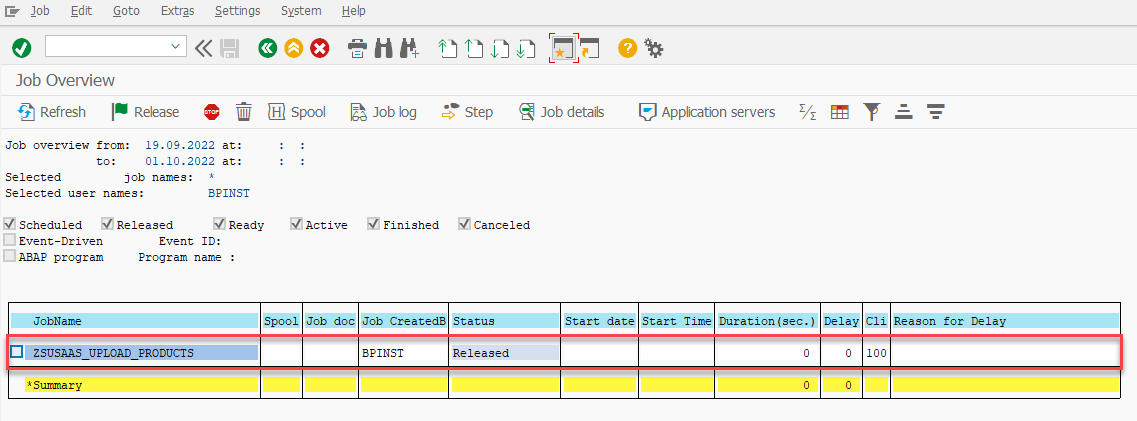This screenshot has width=1137, height=421.
Task: Click the Step button
Action: [x=467, y=112]
